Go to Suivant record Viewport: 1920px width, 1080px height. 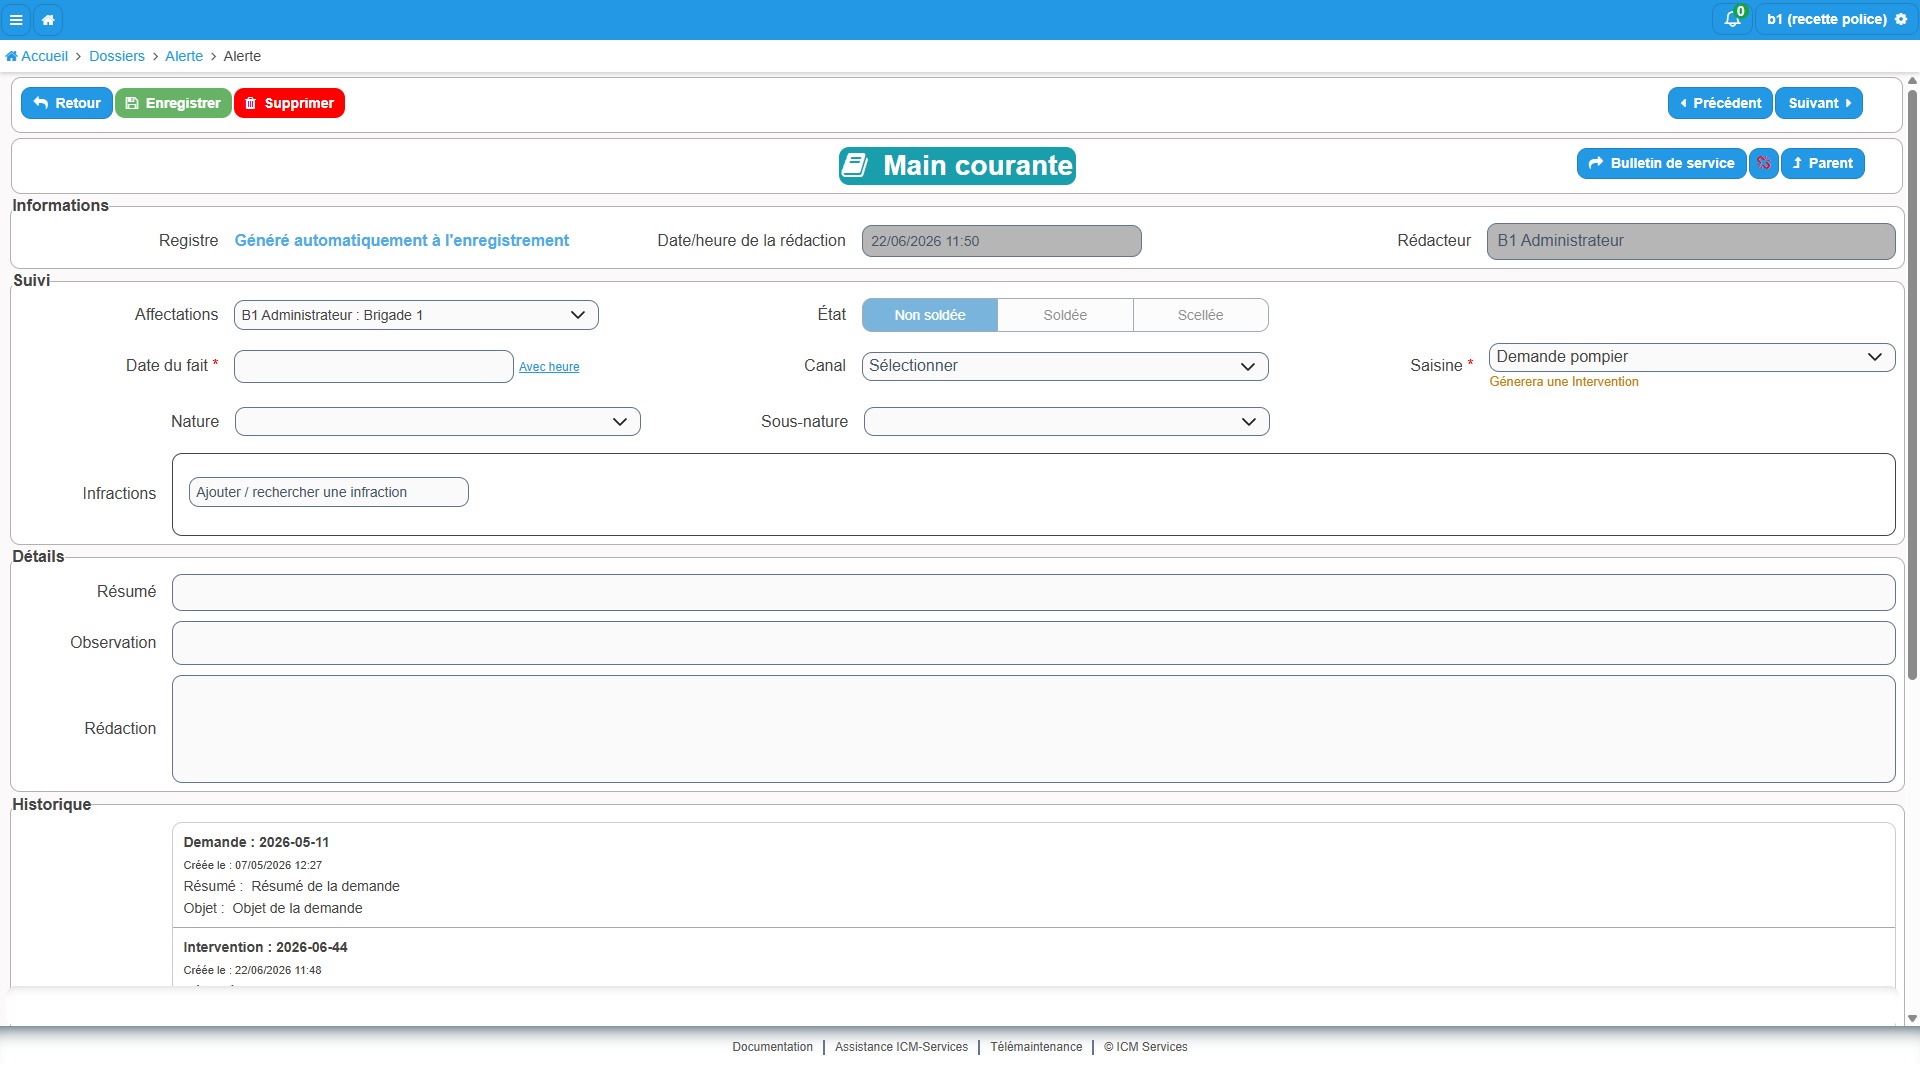[x=1819, y=103]
